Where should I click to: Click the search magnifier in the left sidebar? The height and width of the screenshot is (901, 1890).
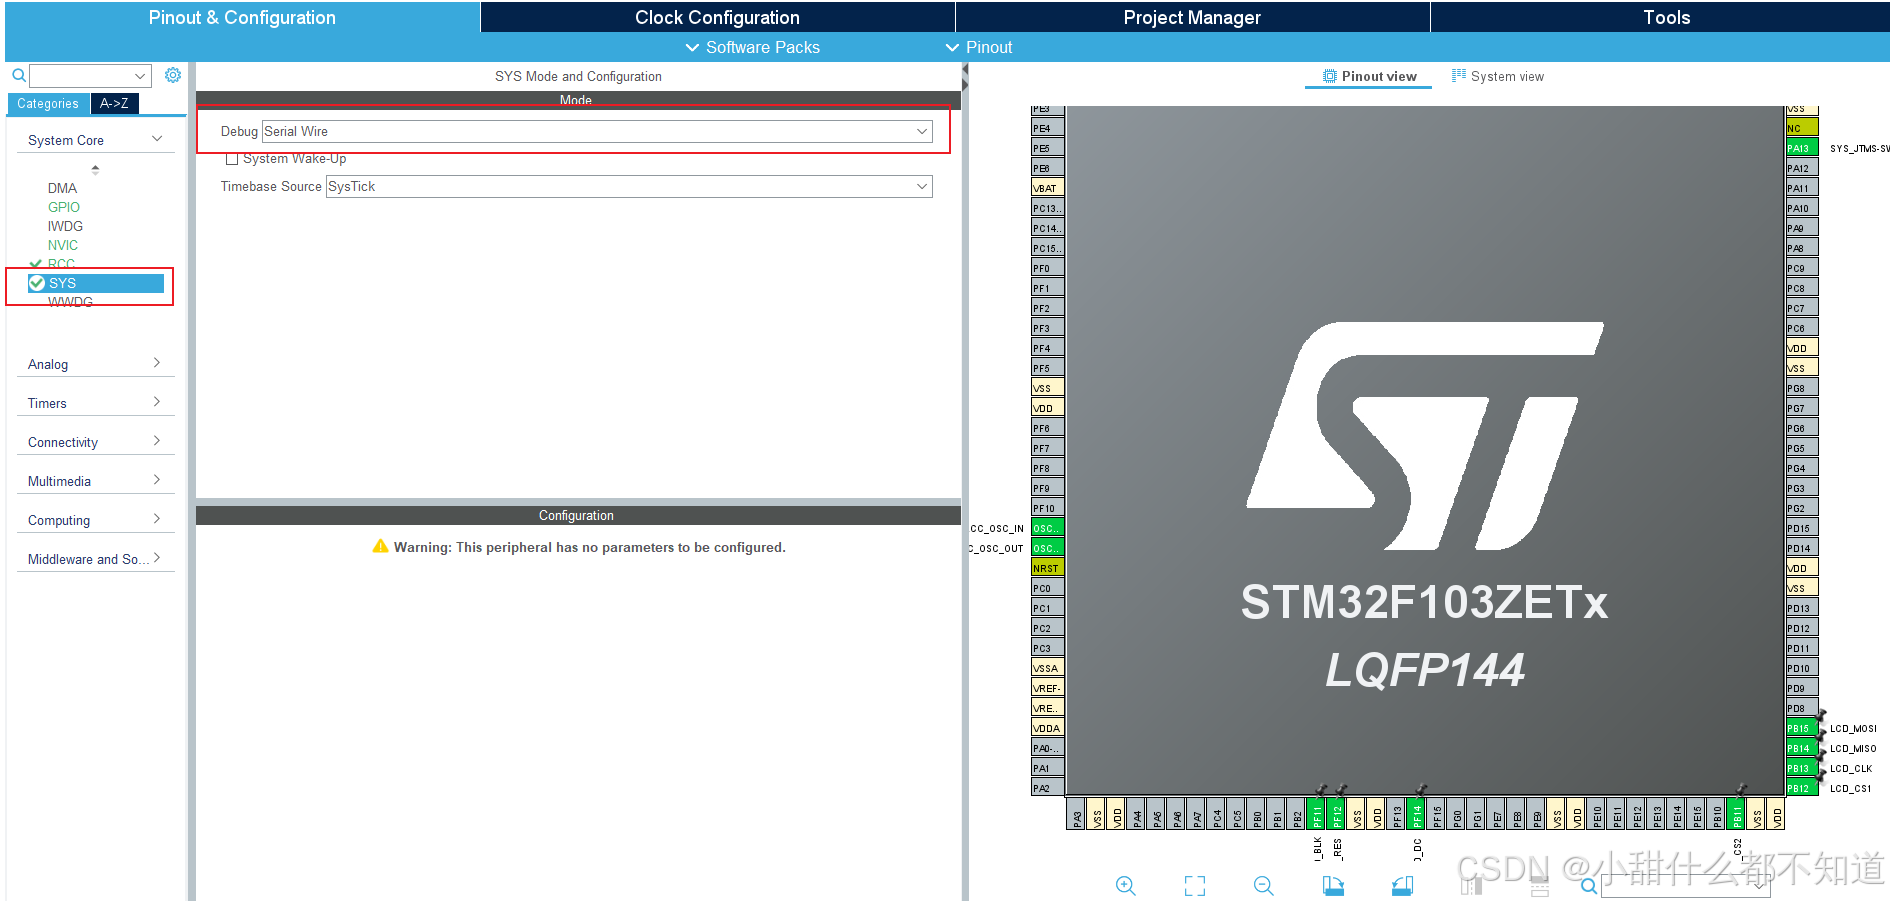tap(18, 74)
